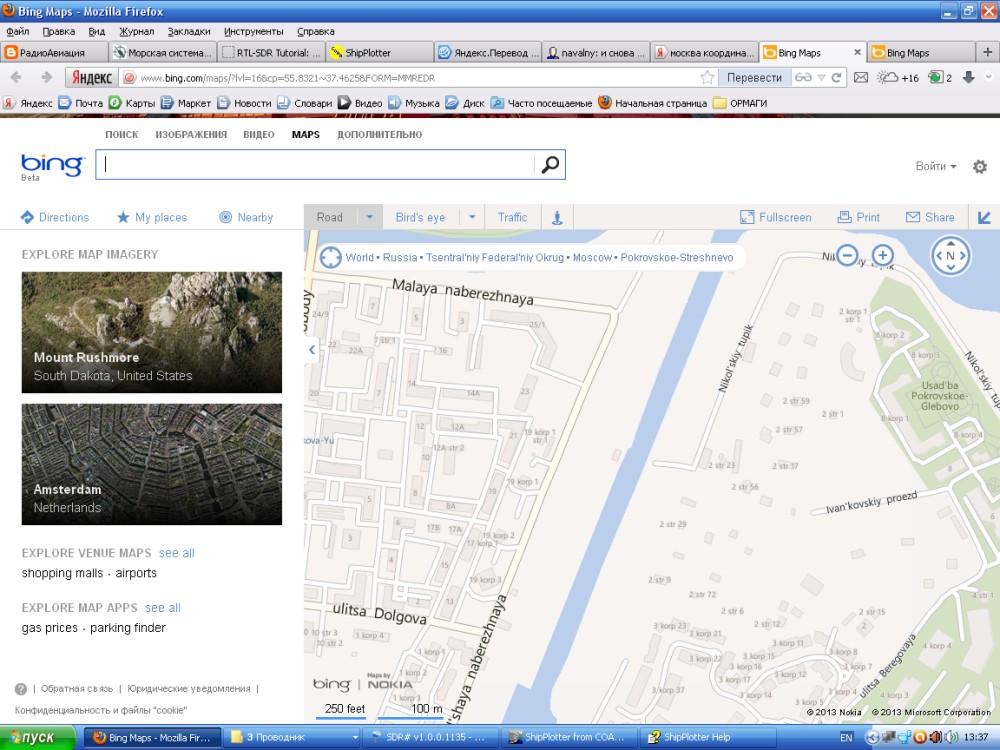Image resolution: width=1000 pixels, height=750 pixels.
Task: Open Streetside pegman icon in toolbar
Action: [x=557, y=217]
